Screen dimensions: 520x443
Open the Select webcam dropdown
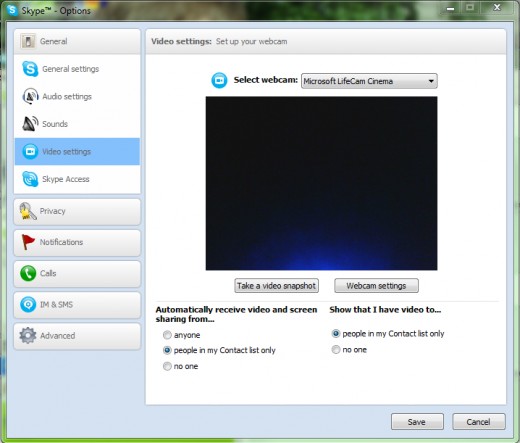pyautogui.click(x=369, y=81)
